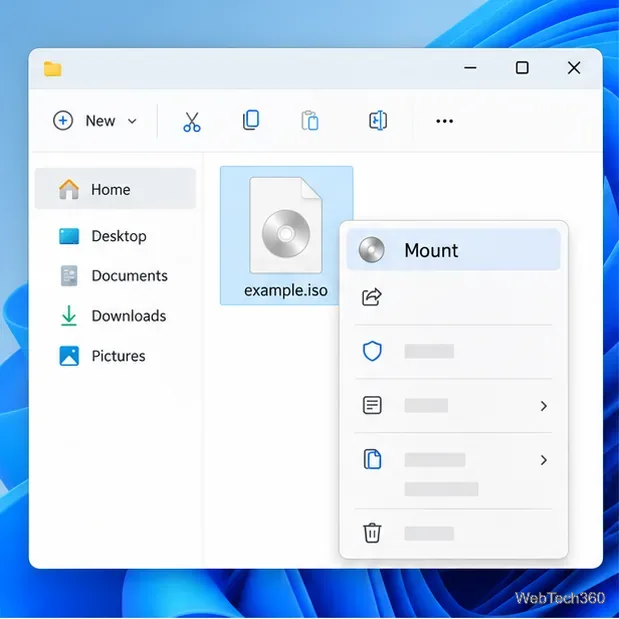The image size is (619, 619).
Task: Maximize the File Explorer window
Action: pos(522,68)
